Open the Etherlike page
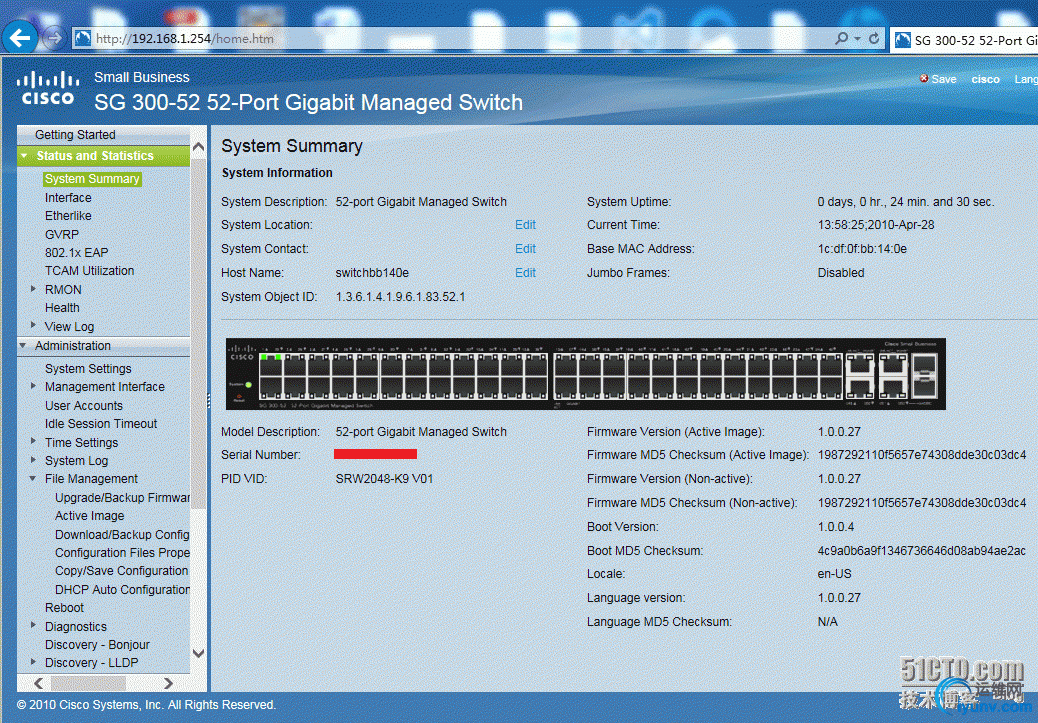Screen dimensions: 1038x723 (x=68, y=216)
